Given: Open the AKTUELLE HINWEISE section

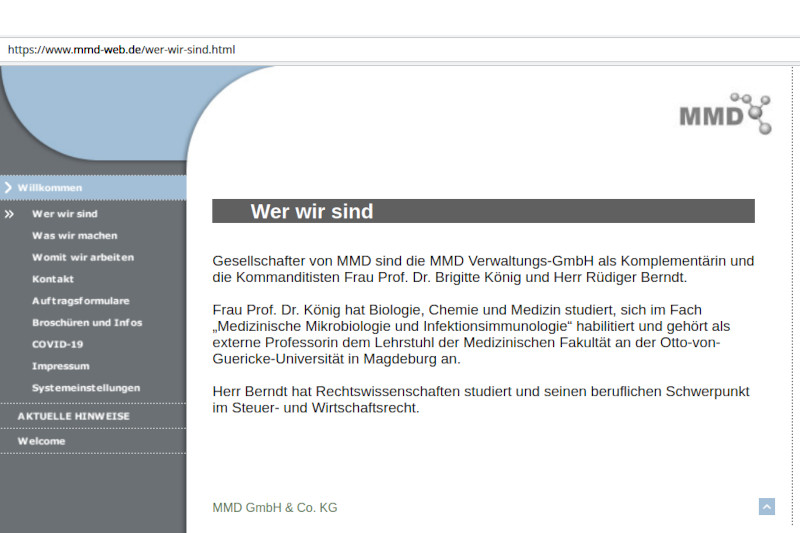Looking at the screenshot, I should tap(73, 416).
